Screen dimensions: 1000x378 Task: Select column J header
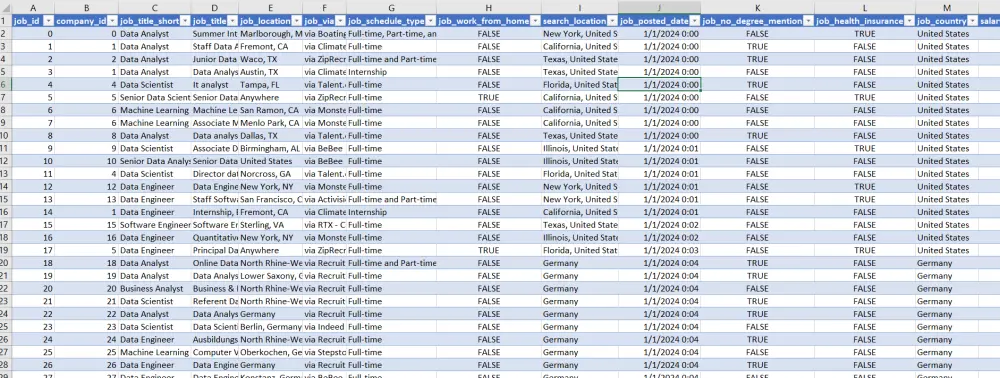[x=659, y=7]
